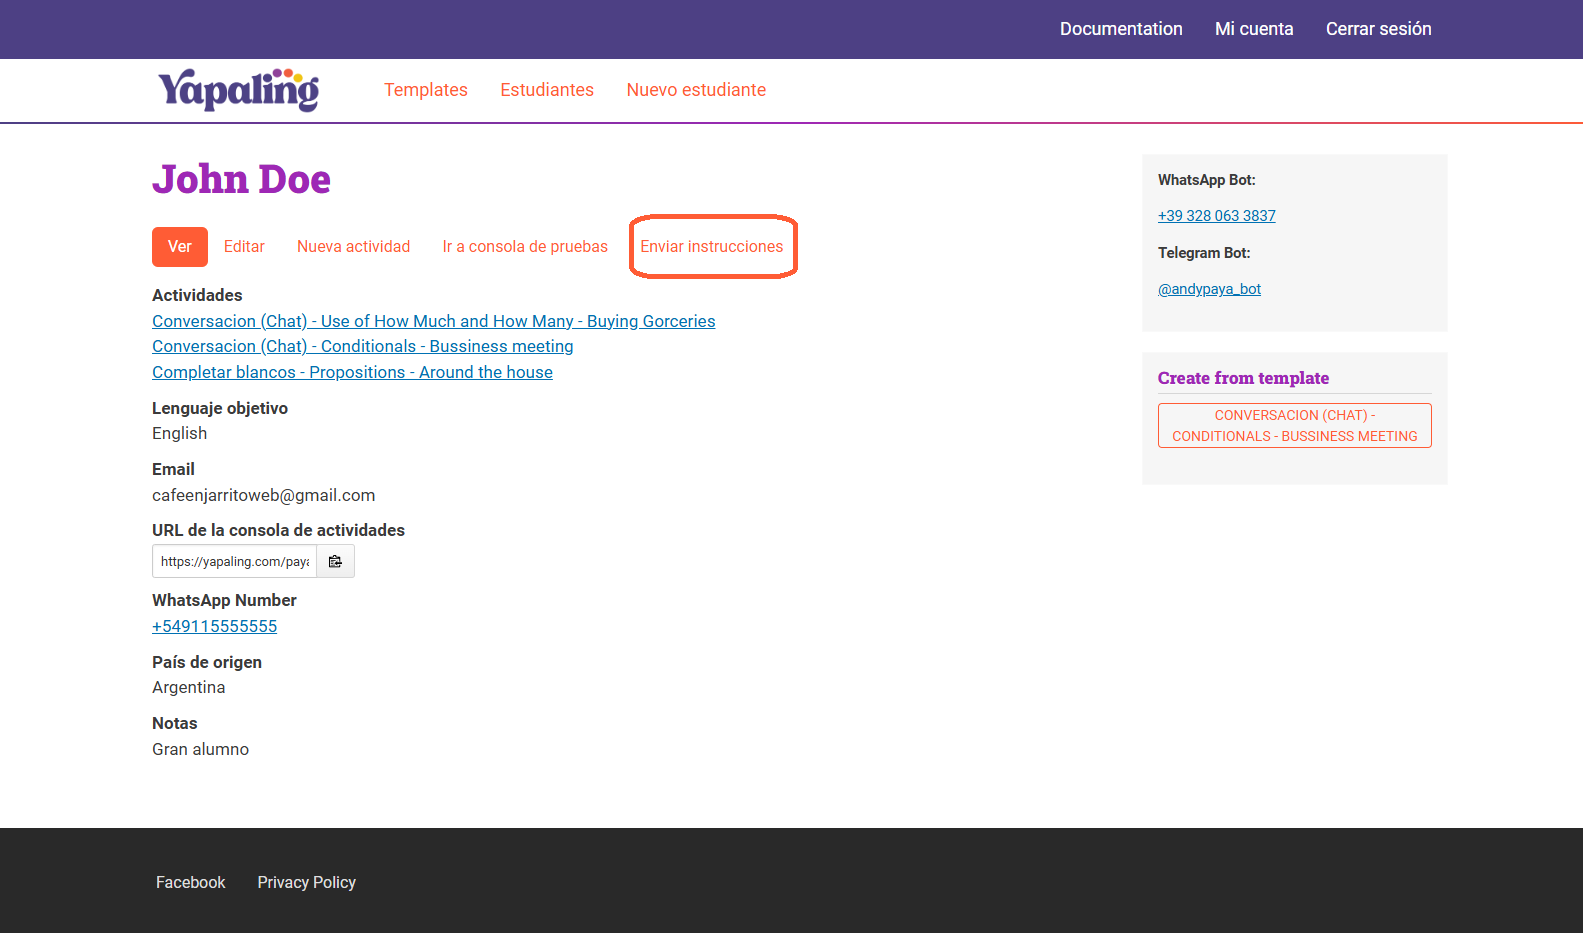Navigate to Estudiantes list
Image resolution: width=1583 pixels, height=933 pixels.
coord(546,90)
